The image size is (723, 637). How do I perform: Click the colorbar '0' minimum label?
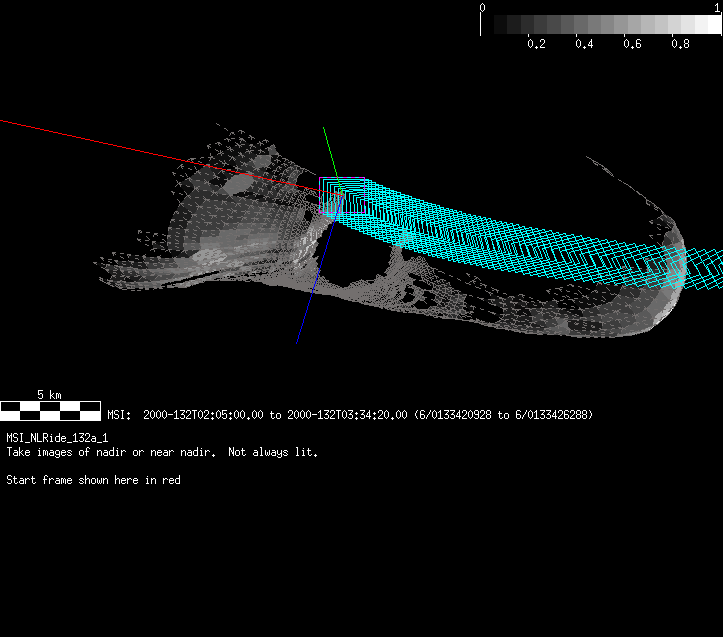(482, 7)
